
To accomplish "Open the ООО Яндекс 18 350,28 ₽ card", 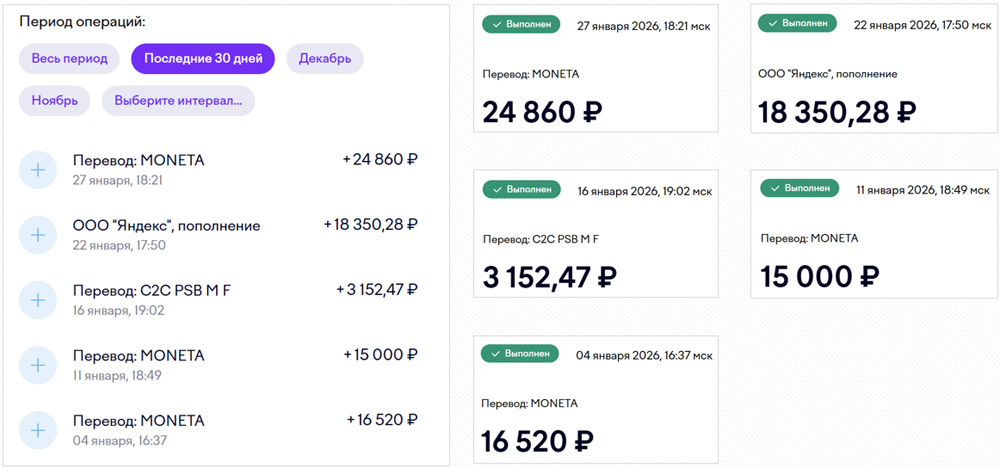I will click(x=875, y=90).
